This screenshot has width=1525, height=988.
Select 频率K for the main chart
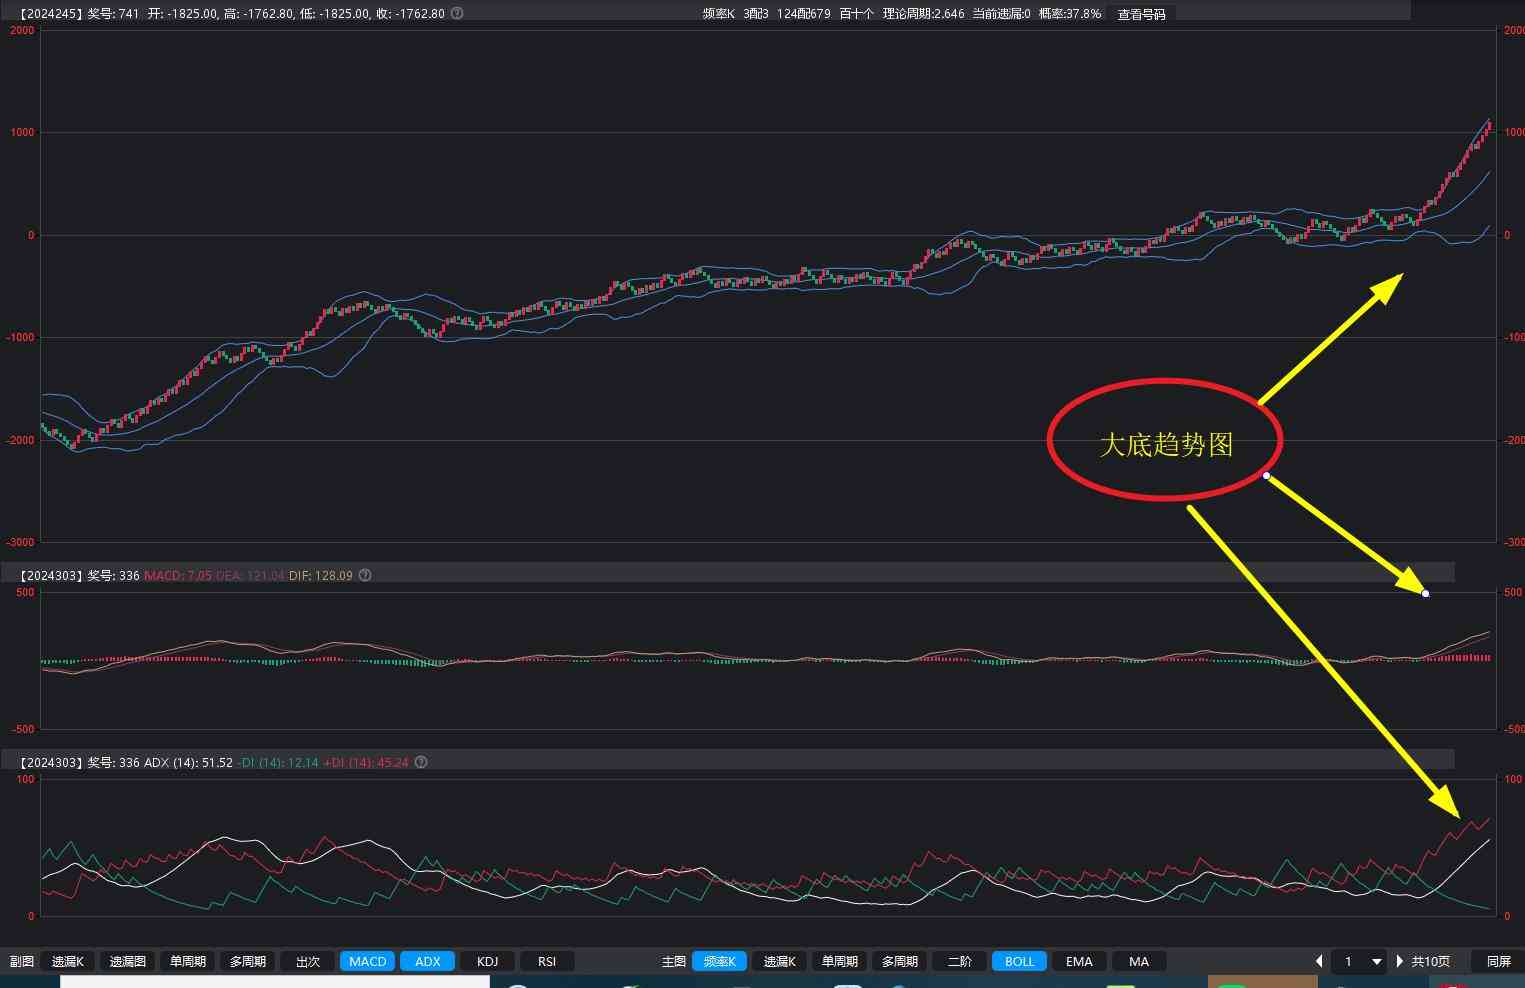pyautogui.click(x=719, y=961)
